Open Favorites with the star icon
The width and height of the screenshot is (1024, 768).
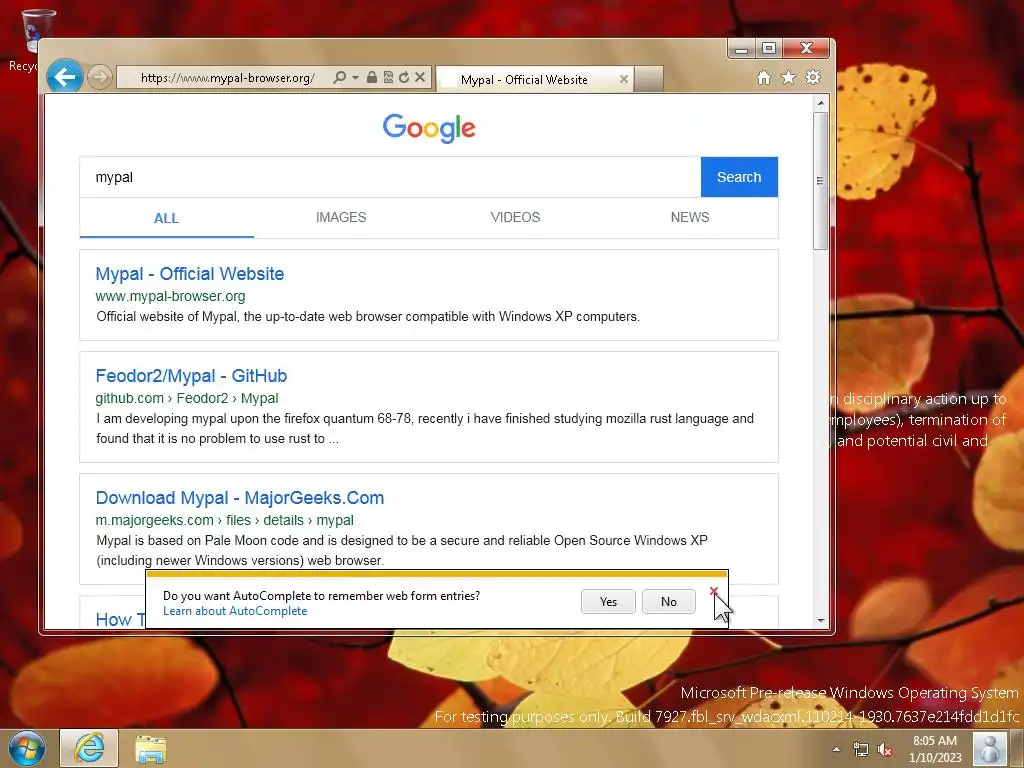click(x=788, y=78)
